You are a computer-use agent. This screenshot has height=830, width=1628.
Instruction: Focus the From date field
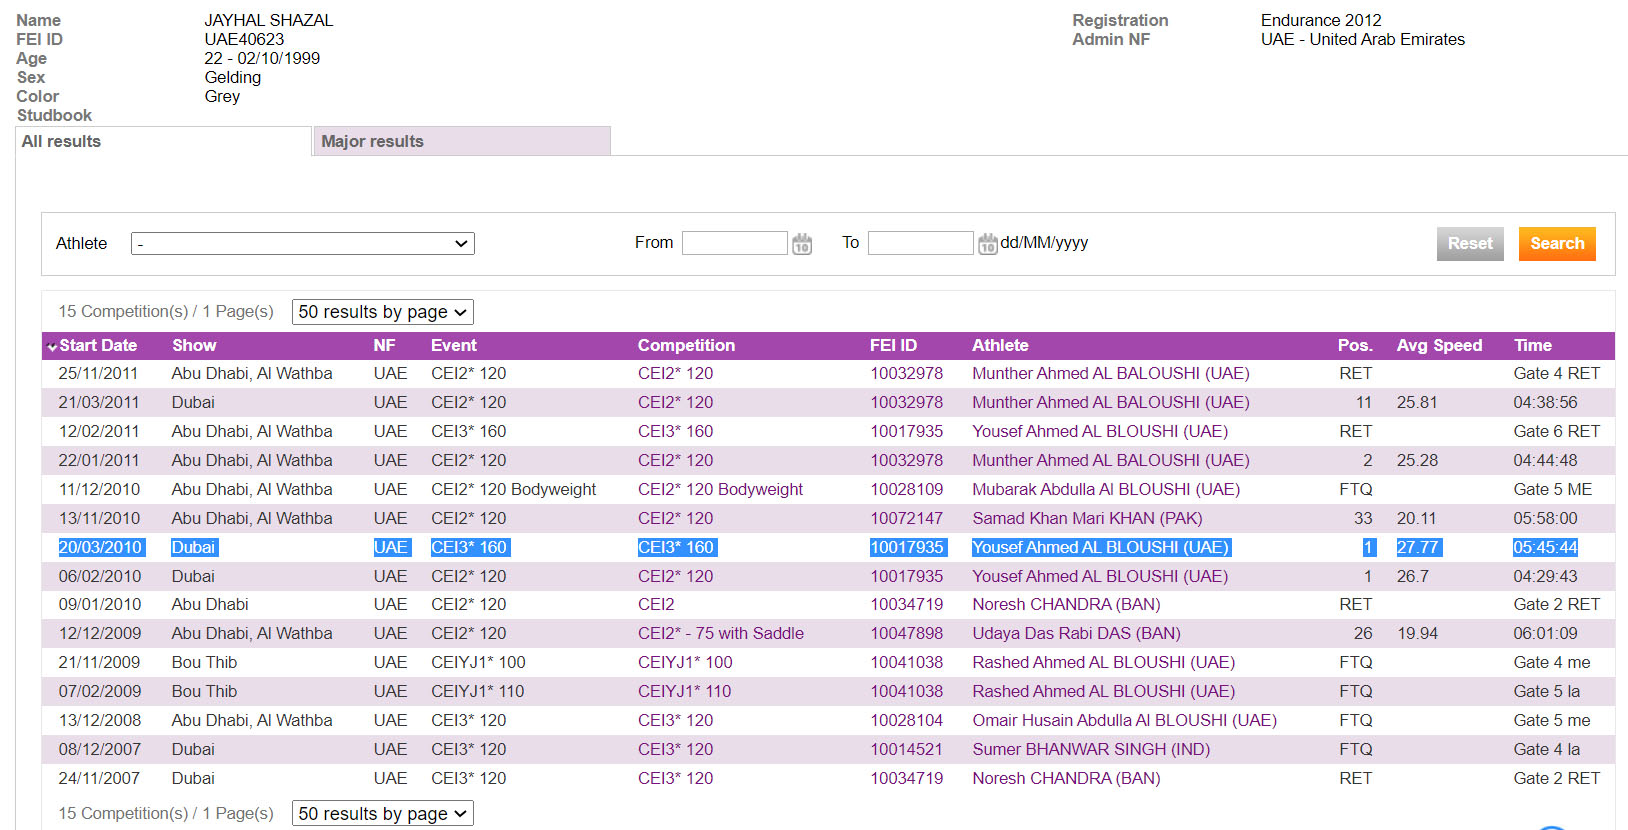point(734,243)
